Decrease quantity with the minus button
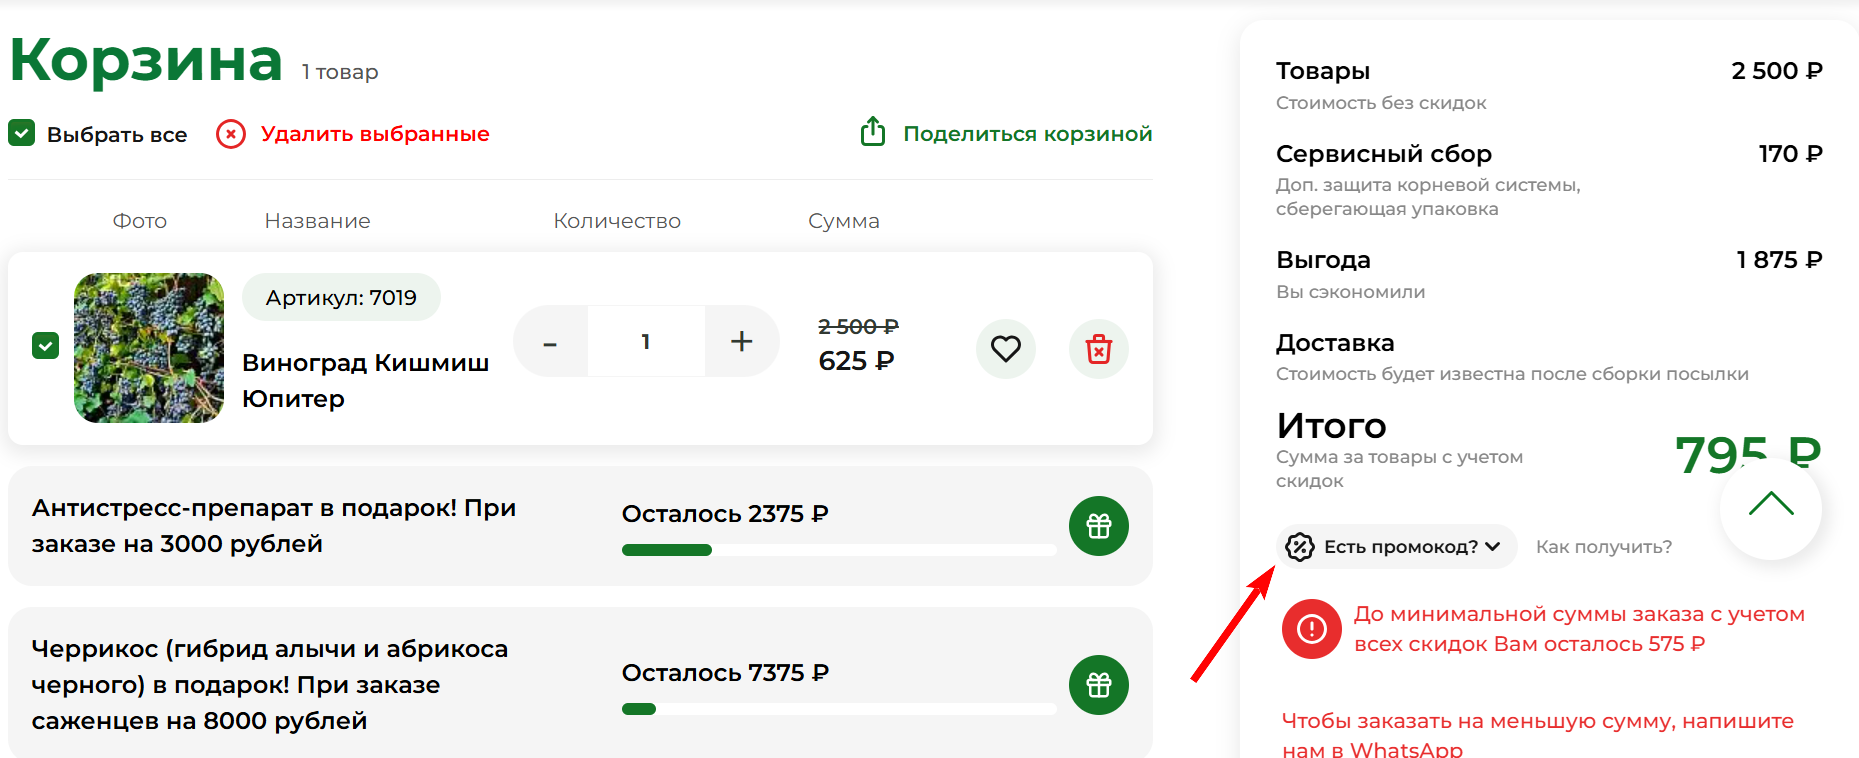The height and width of the screenshot is (758, 1859). (550, 342)
